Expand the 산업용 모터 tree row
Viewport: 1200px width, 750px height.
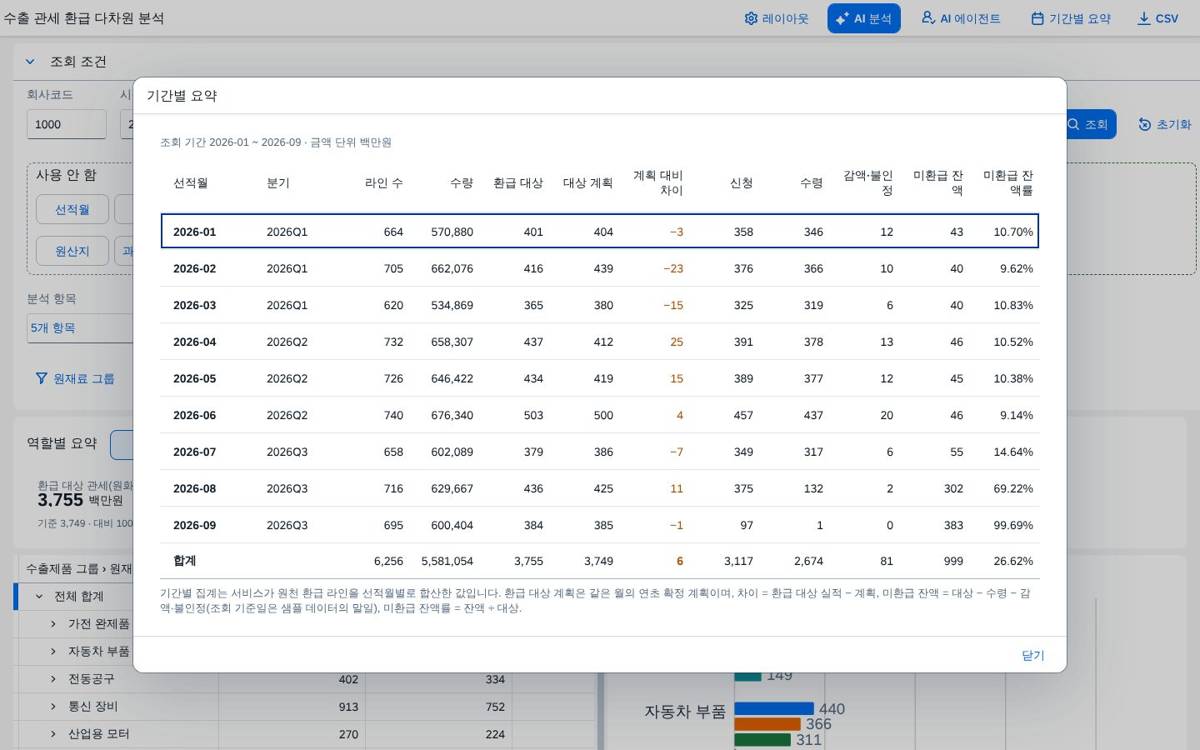[x=53, y=734]
